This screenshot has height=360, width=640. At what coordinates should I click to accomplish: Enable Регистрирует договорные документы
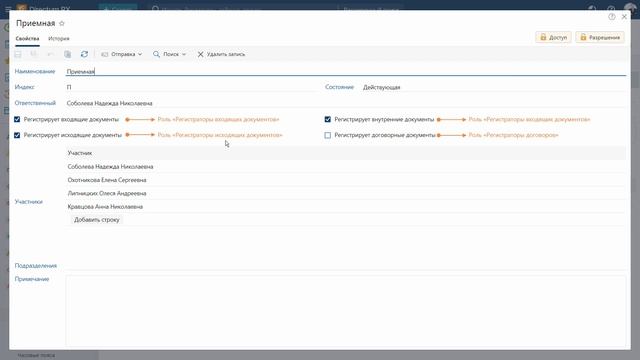pos(328,135)
